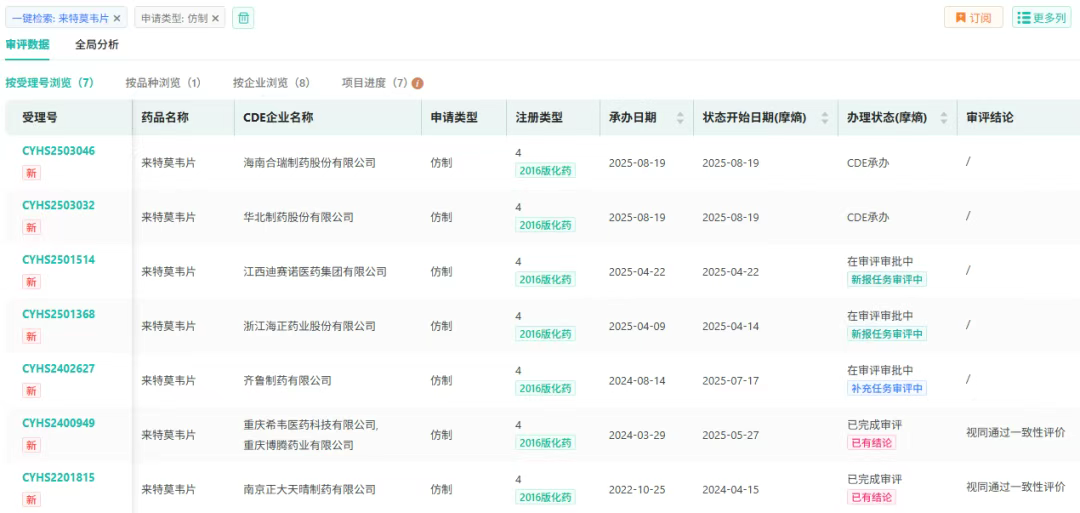The height and width of the screenshot is (513, 1080).
Task: Click the 订阅 subscribe button
Action: tap(973, 18)
